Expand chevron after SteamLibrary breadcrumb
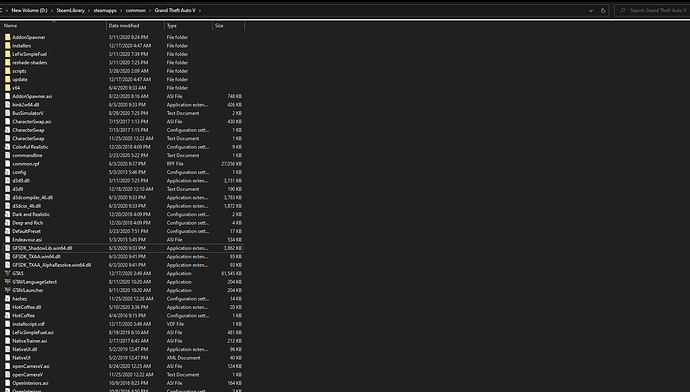The height and width of the screenshot is (392, 690). tap(89, 11)
